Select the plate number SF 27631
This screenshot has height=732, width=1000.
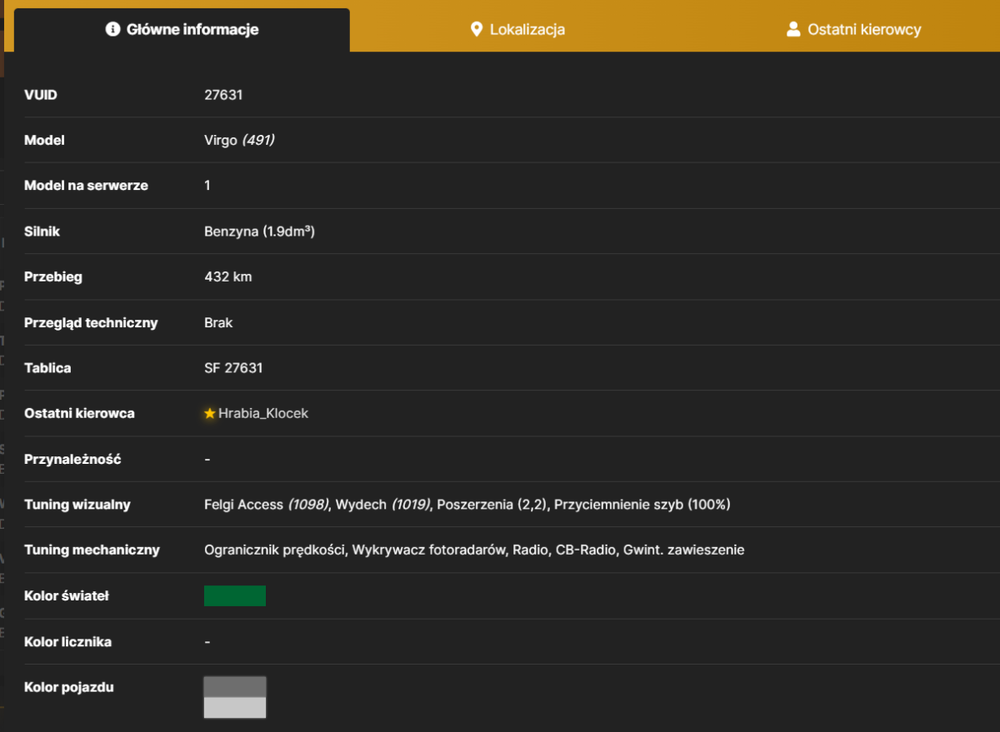(233, 368)
